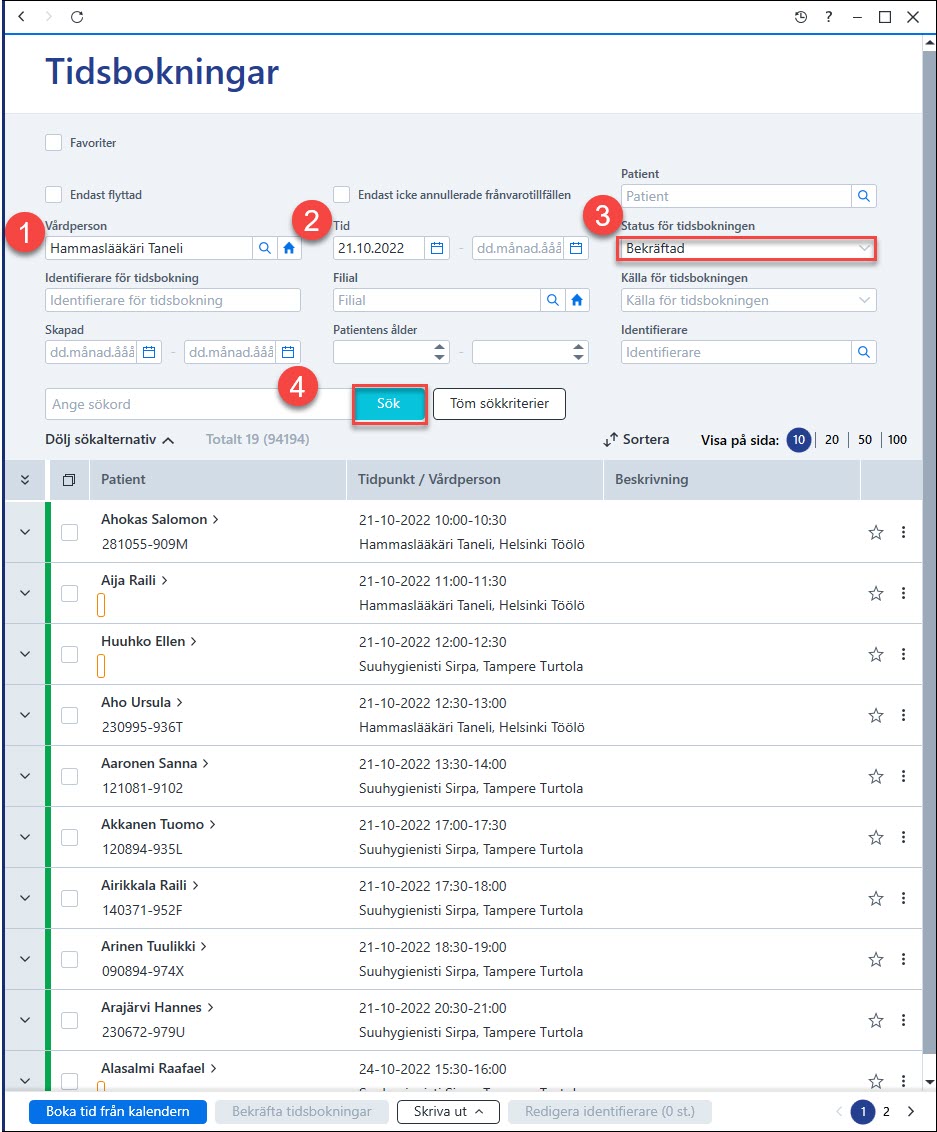937x1132 pixels.
Task: Show 100 results per page
Action: (x=897, y=440)
